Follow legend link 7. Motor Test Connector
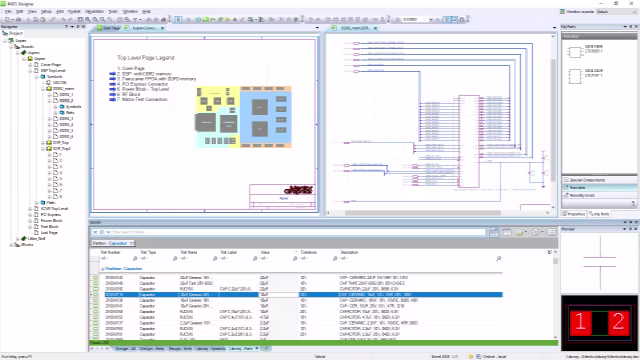Image resolution: width=640 pixels, height=360 pixels. pyautogui.click(x=142, y=99)
